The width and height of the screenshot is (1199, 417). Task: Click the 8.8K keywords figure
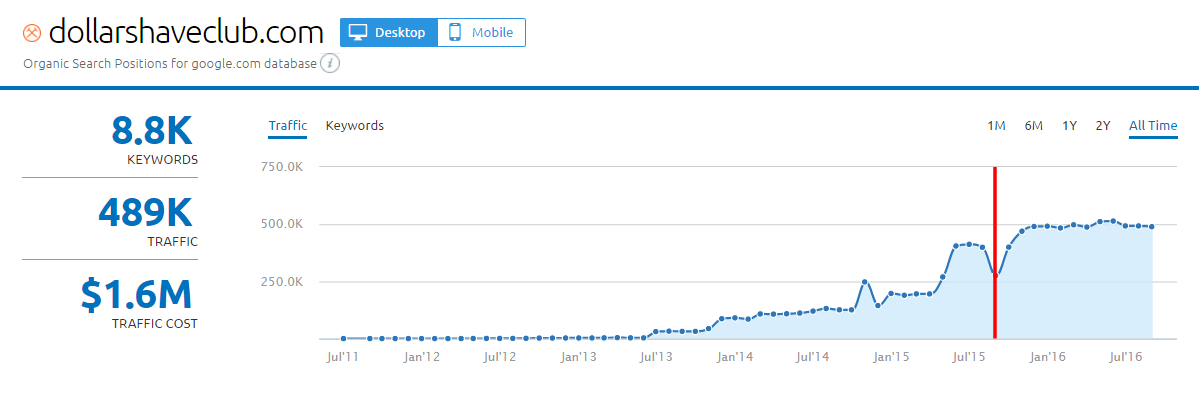(x=151, y=130)
